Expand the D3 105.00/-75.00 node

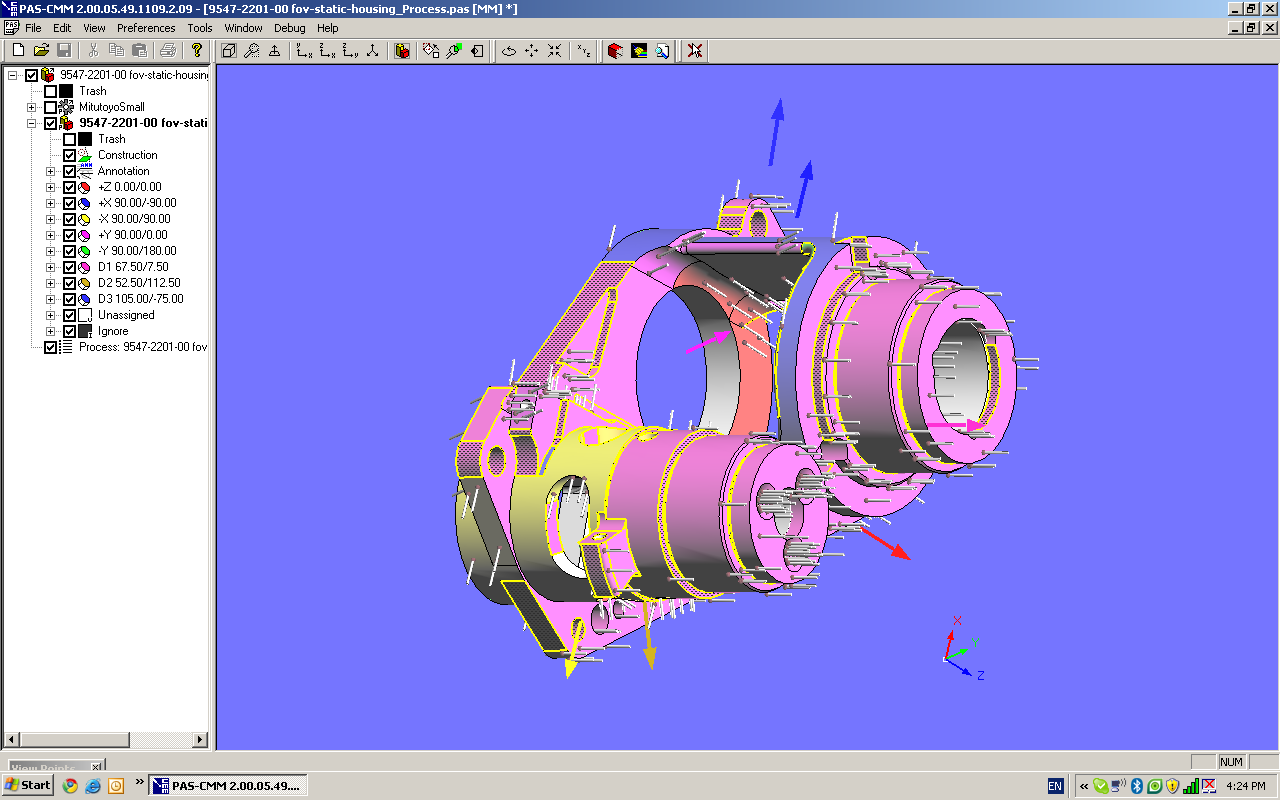pos(51,299)
